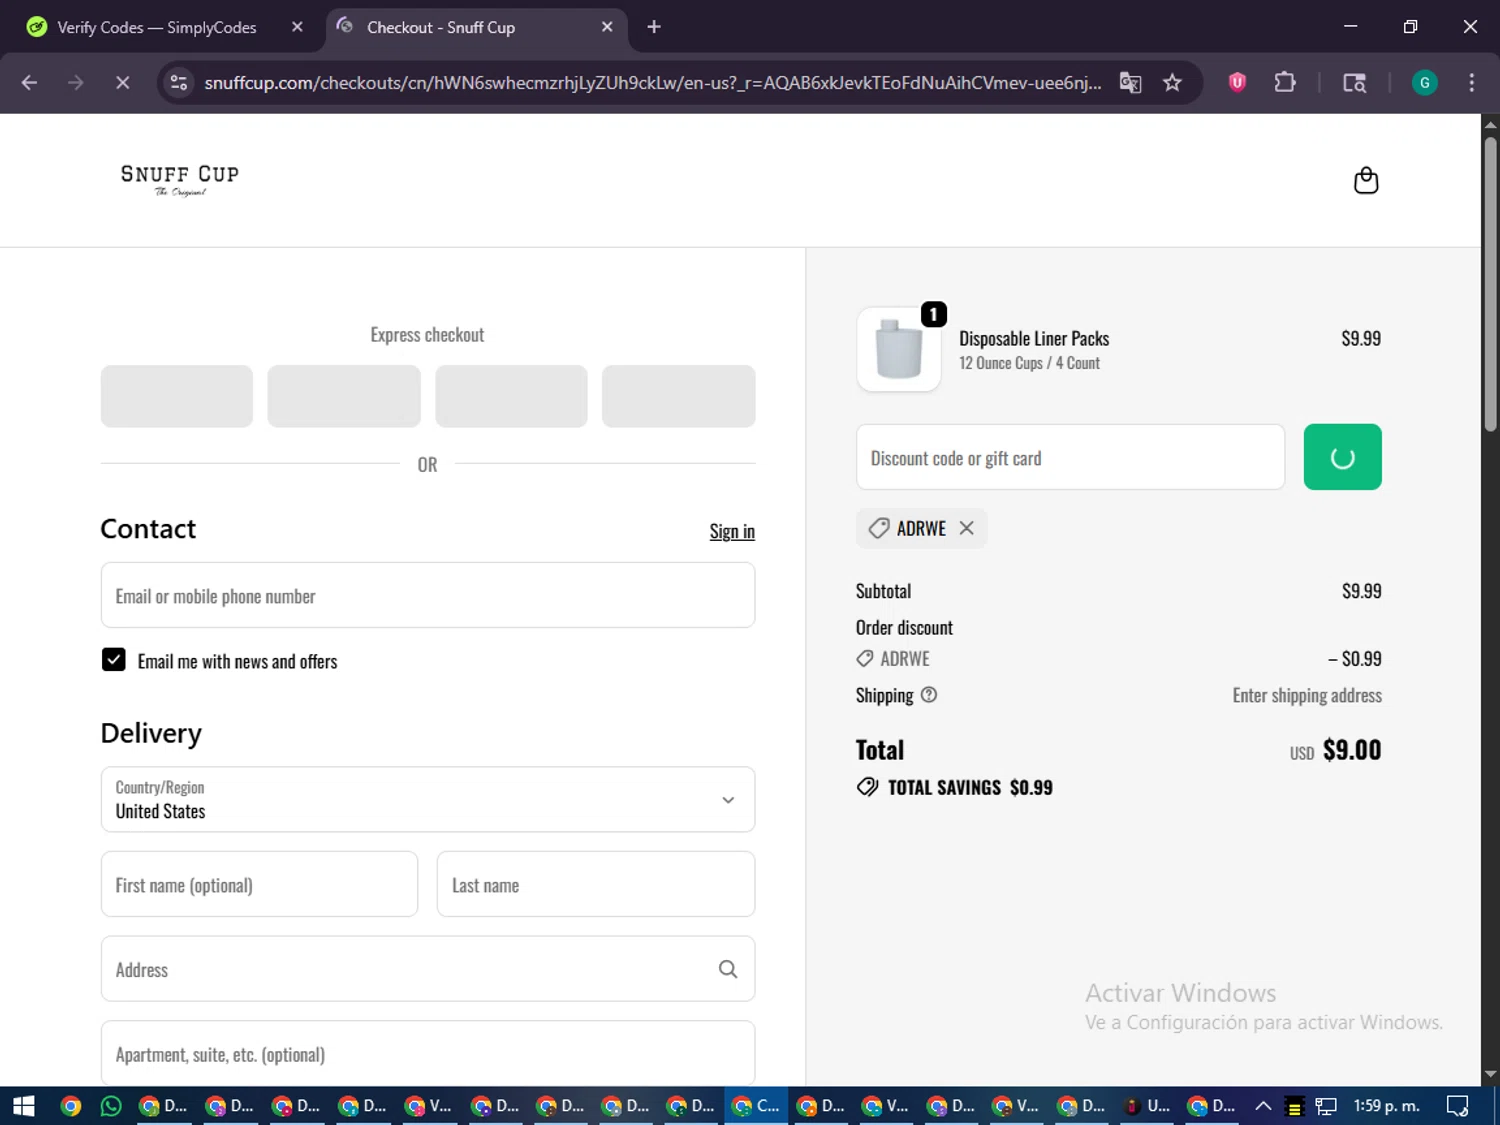Click the Total $9.00 amount
The height and width of the screenshot is (1125, 1500).
1351,750
